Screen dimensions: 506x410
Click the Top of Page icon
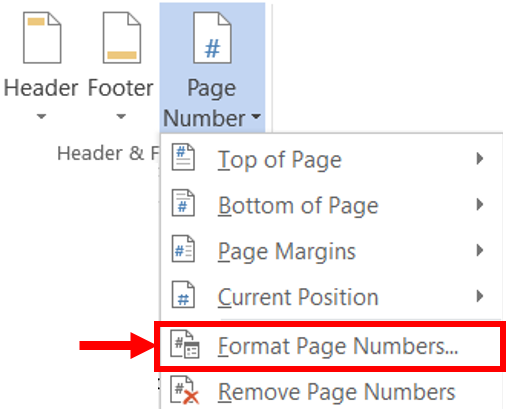point(183,157)
